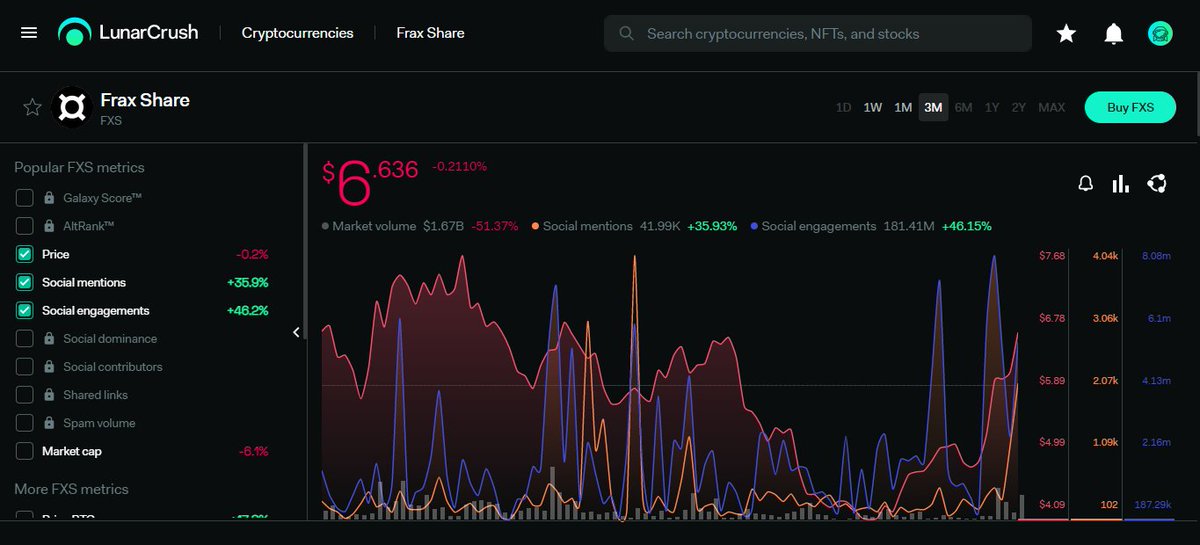Click the Popular FXS metrics heading
The width and height of the screenshot is (1200, 545).
79,167
